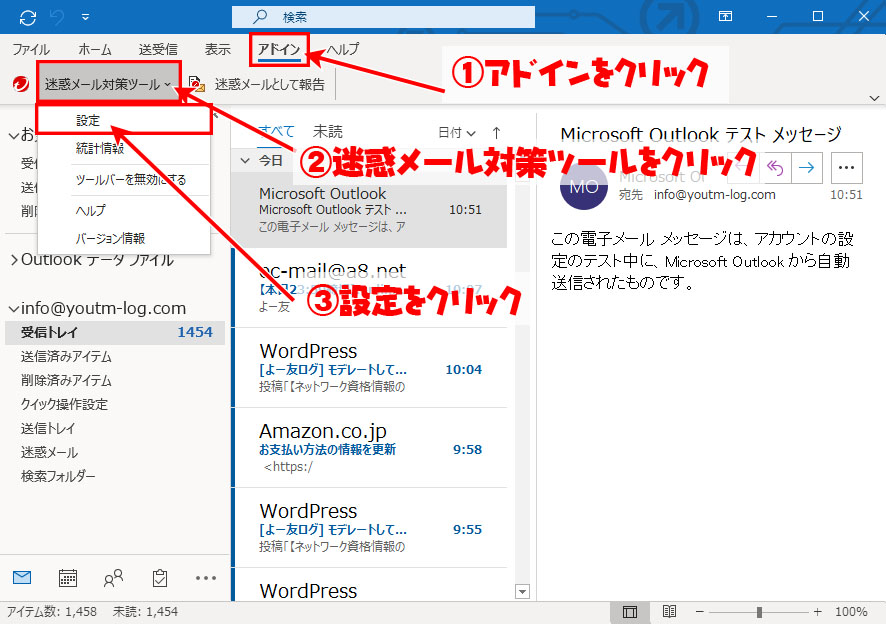Open the 迷惑メール folder
This screenshot has width=886, height=624.
click(49, 452)
